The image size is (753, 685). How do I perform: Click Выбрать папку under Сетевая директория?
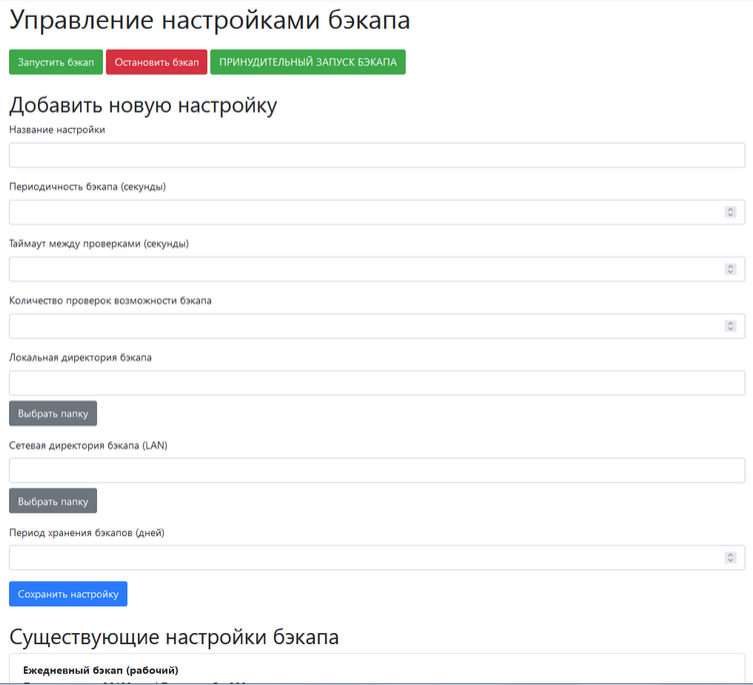(53, 501)
